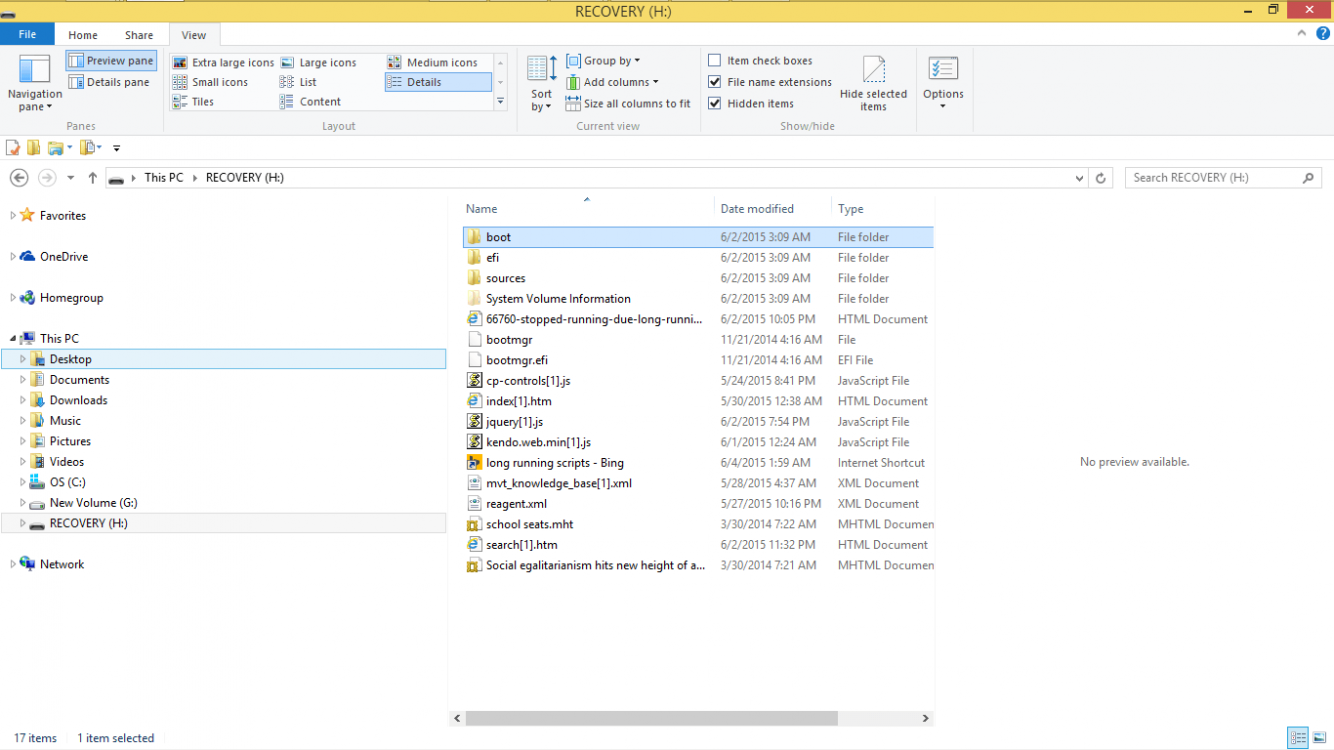Switch to large thumbnails via status bar icon

[x=1319, y=738]
